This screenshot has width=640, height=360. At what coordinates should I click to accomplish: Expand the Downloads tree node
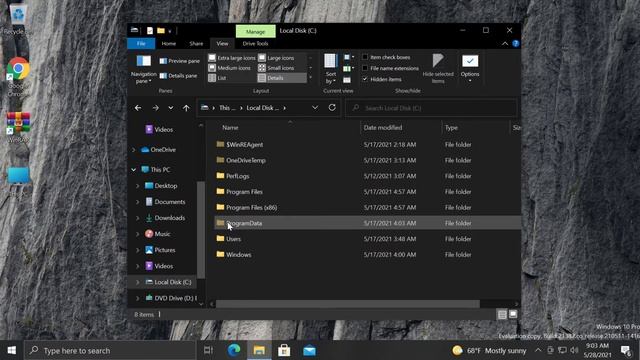138,218
